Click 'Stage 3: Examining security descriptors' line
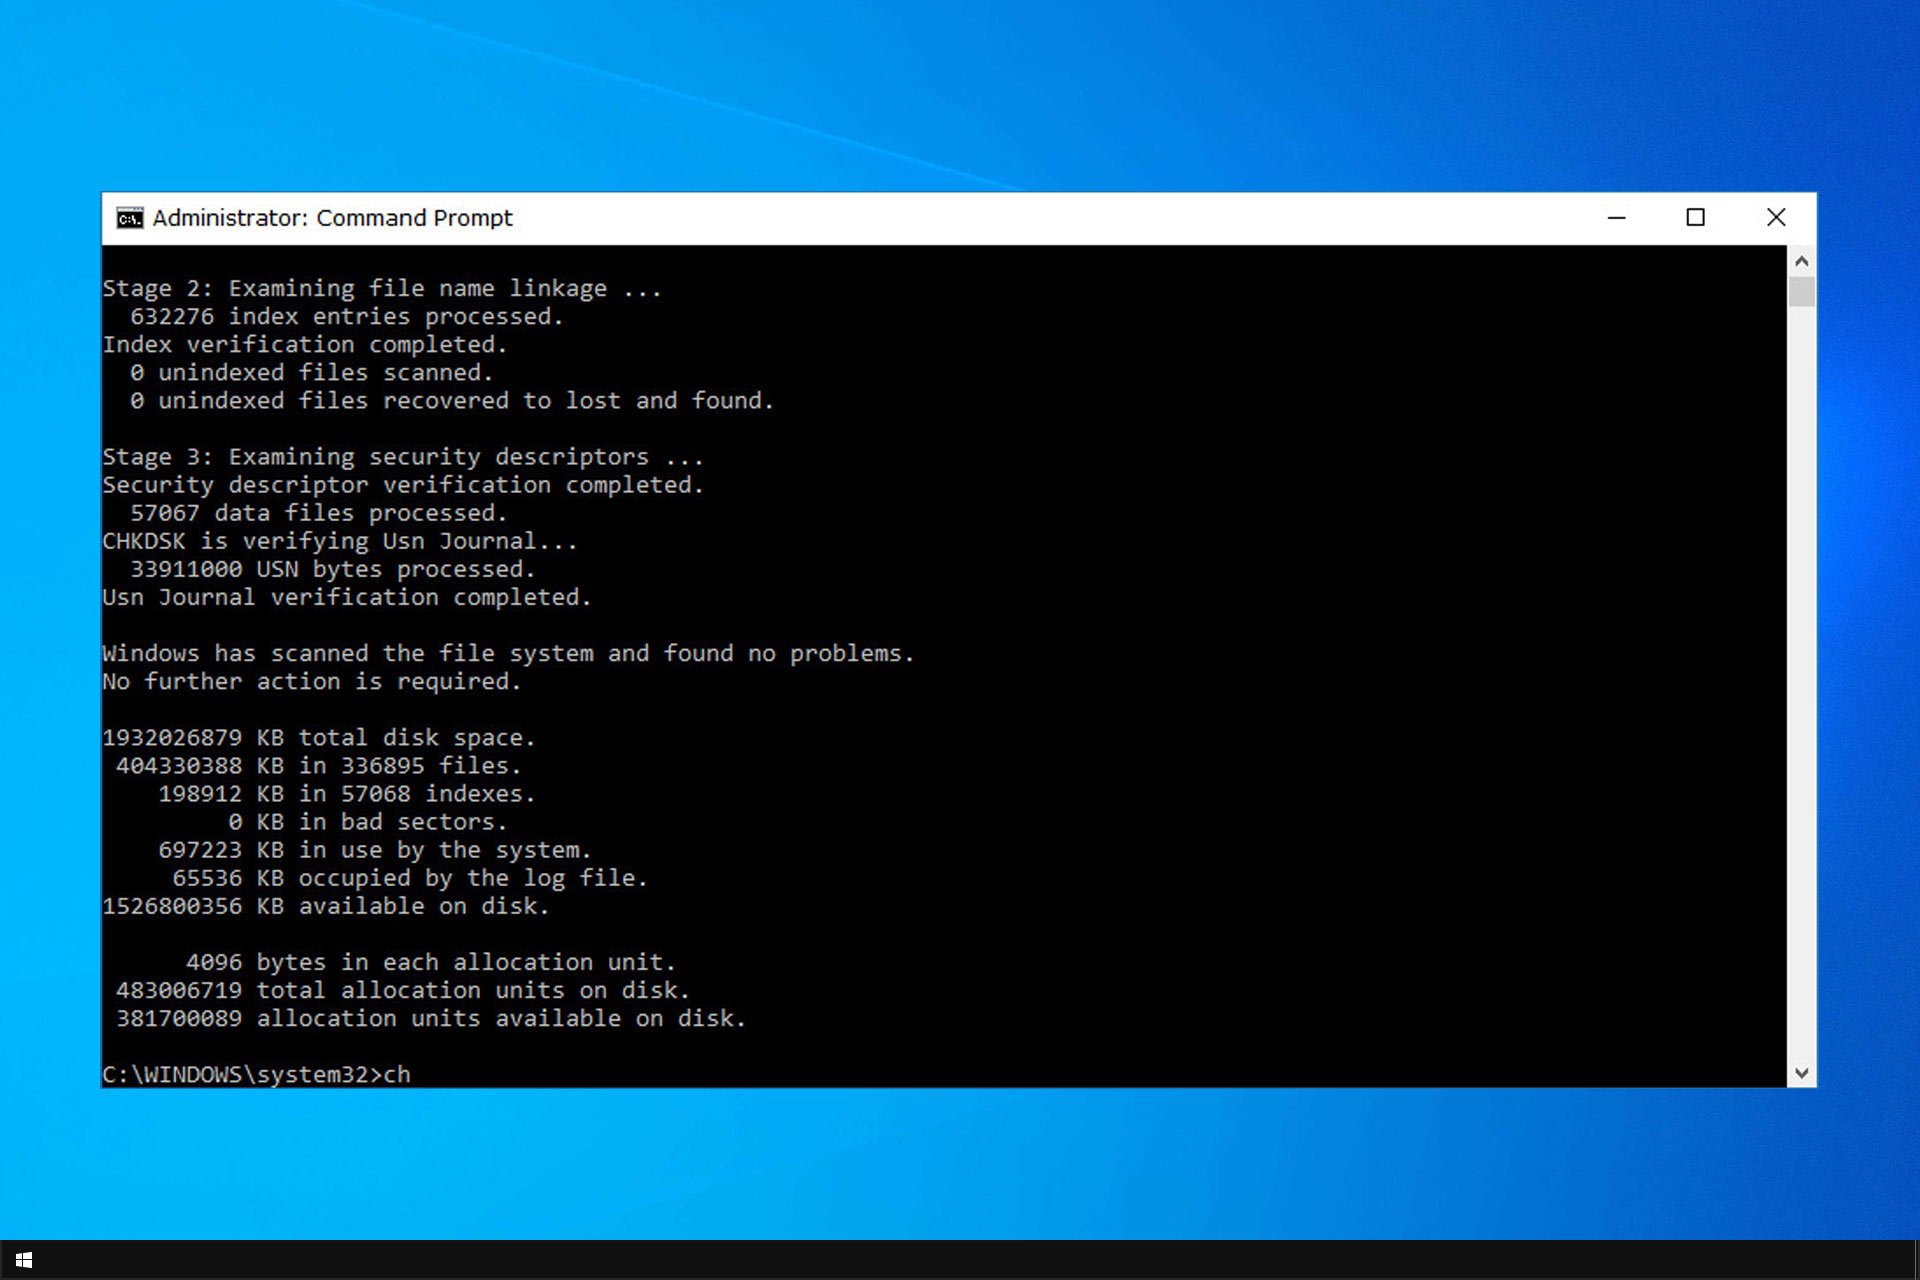 pyautogui.click(x=403, y=457)
